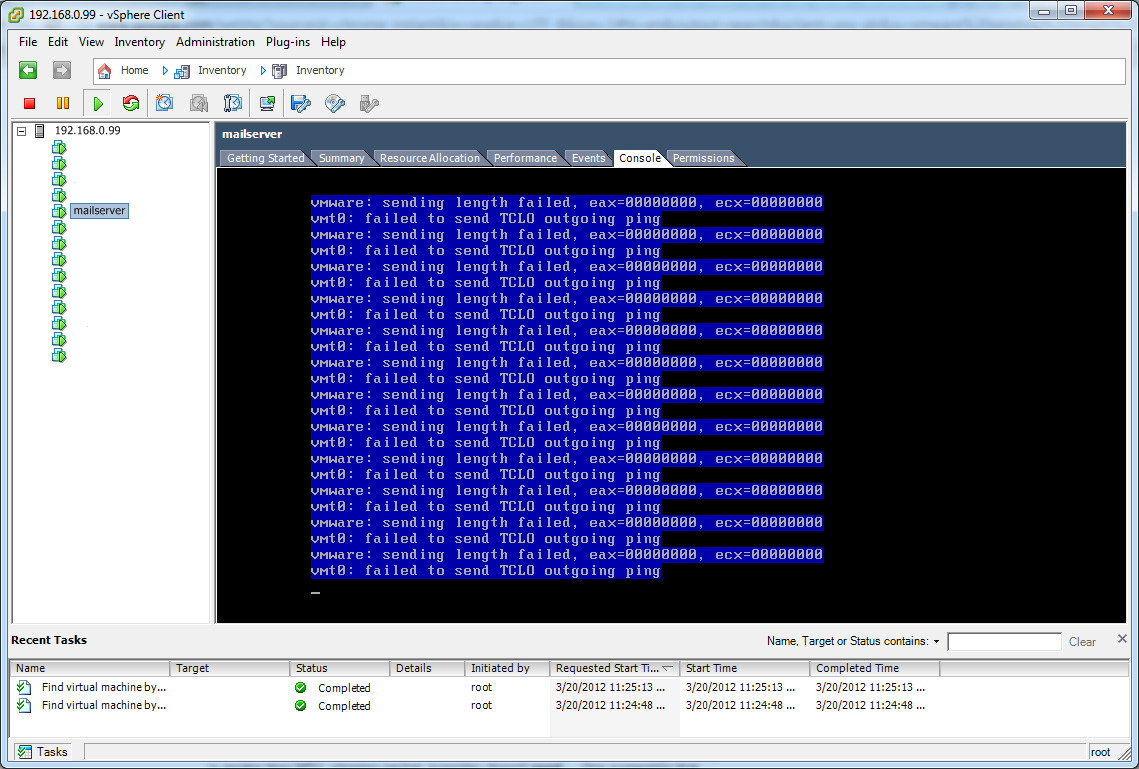Screen dimensions: 1139x769
Task: Click the Tasks icon in status bar
Action: click(25, 752)
